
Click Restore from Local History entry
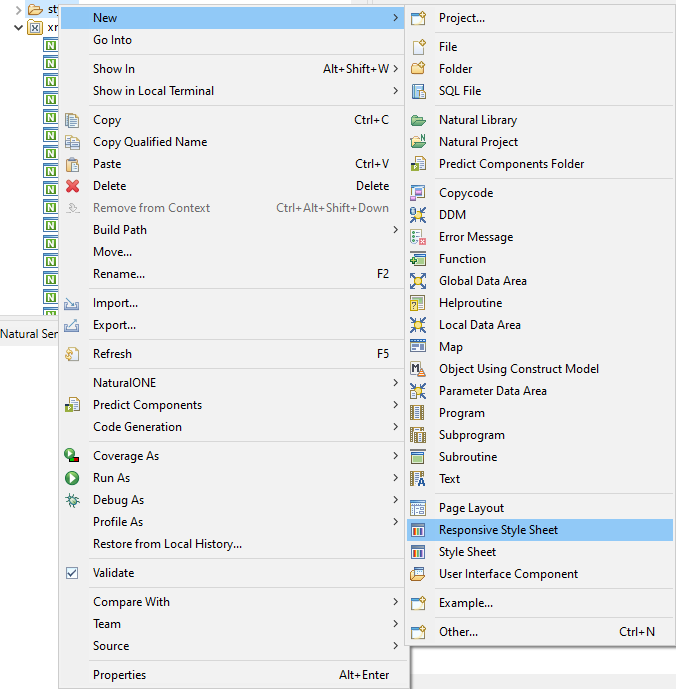pos(167,544)
